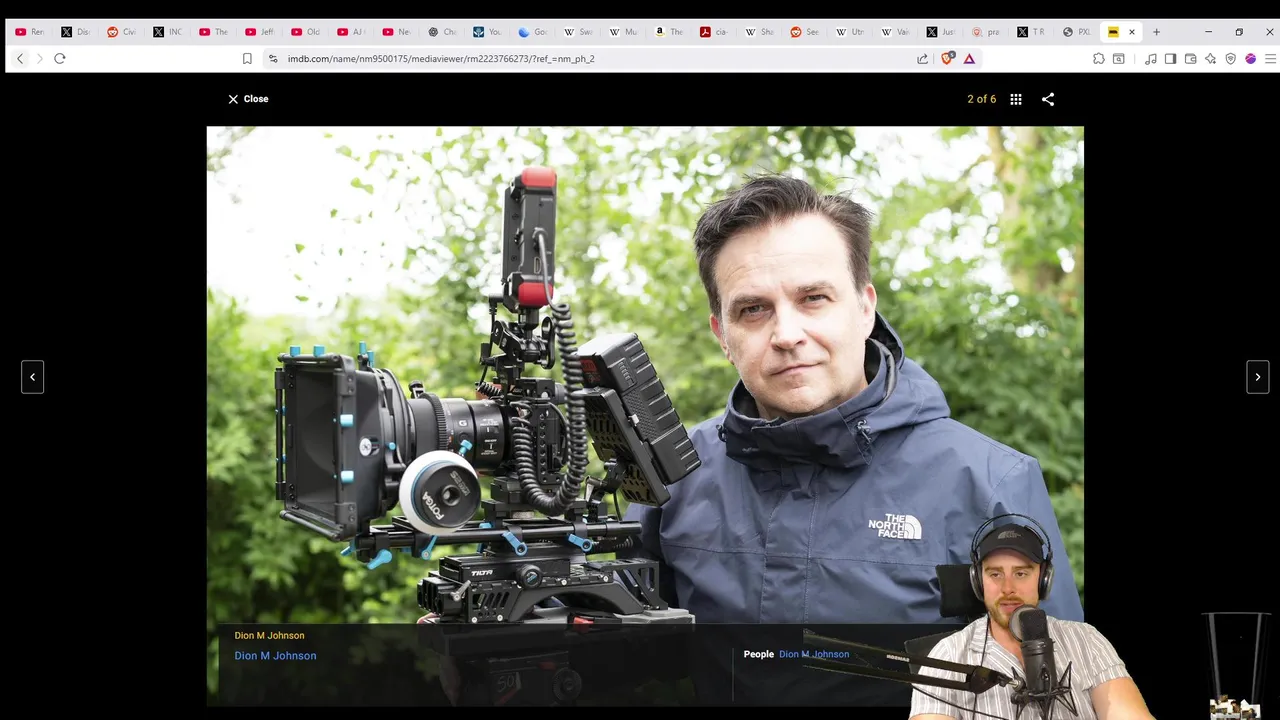The width and height of the screenshot is (1280, 720).
Task: Switch to the PDF 'cia-' tab
Action: pyautogui.click(x=714, y=32)
